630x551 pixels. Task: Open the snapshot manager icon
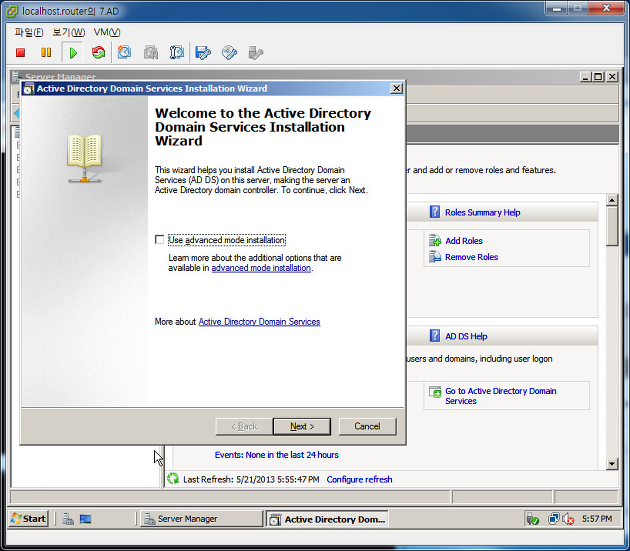click(x=176, y=53)
